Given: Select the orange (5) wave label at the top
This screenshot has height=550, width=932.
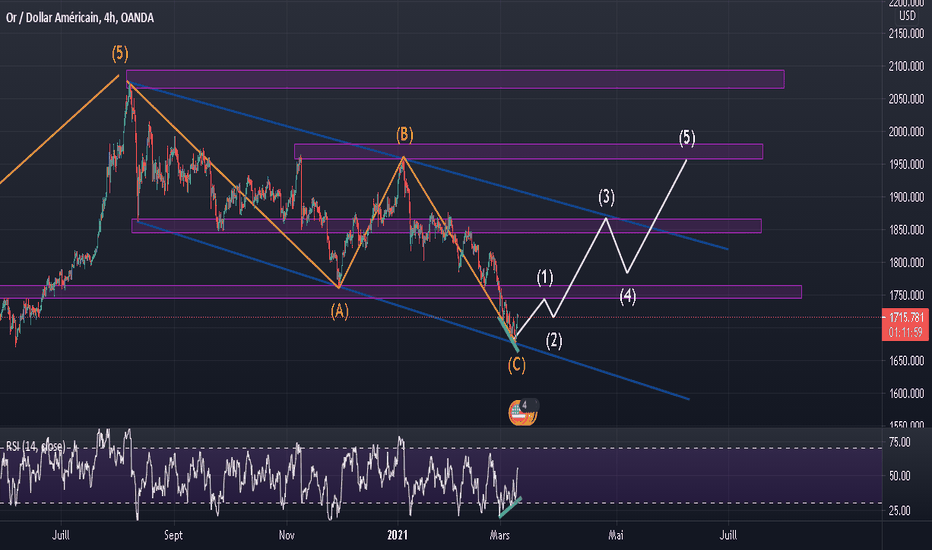Looking at the screenshot, I should click(x=120, y=54).
